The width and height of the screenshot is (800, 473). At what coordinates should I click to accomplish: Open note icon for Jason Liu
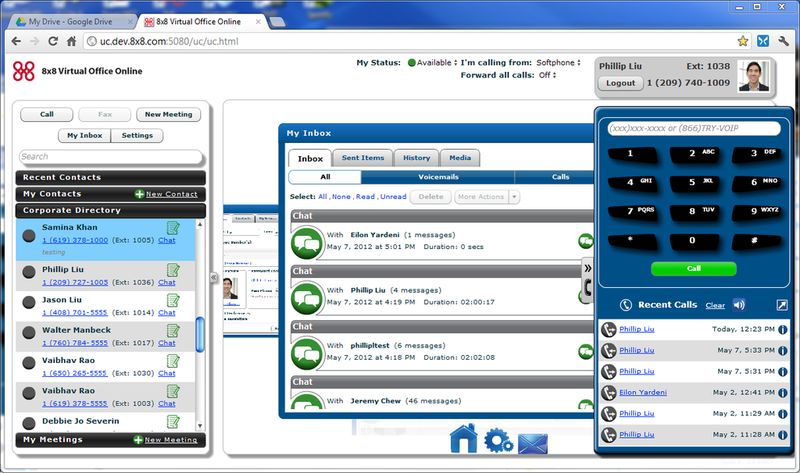tap(173, 300)
